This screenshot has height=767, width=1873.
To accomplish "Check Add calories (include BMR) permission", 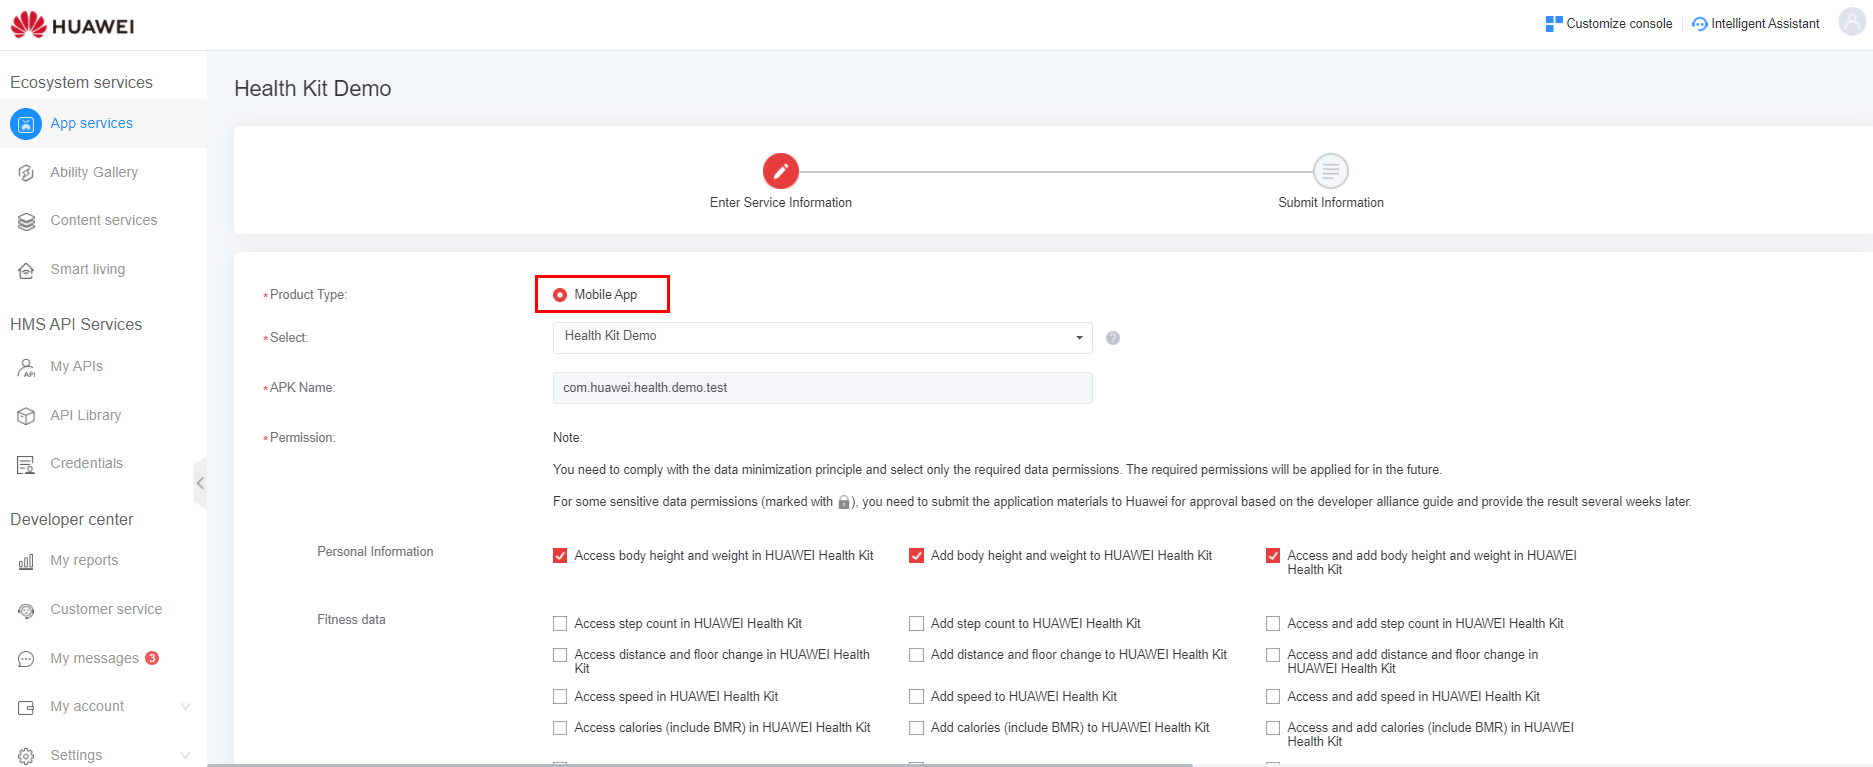I will (x=916, y=728).
